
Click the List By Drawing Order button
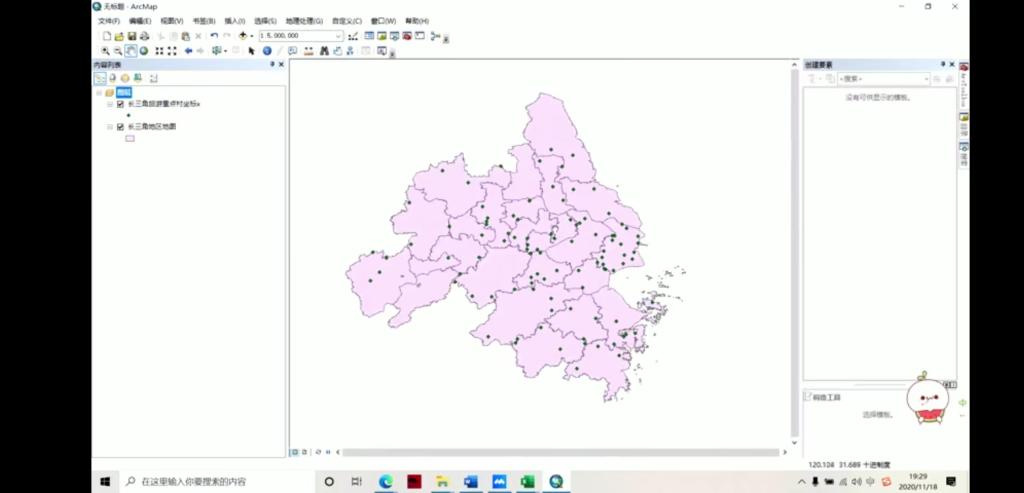100,77
